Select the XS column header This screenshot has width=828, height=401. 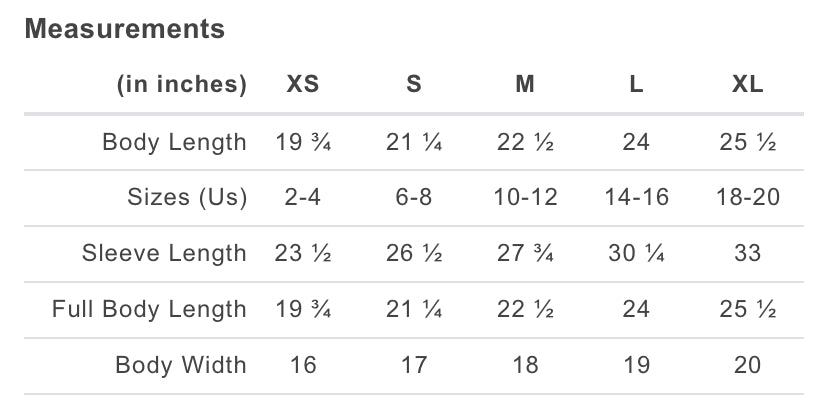click(303, 85)
